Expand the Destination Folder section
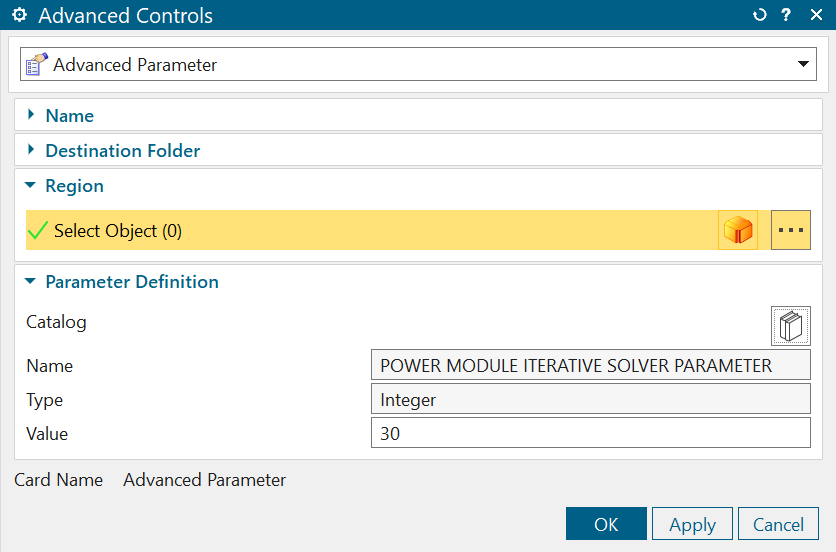This screenshot has height=552, width=836. tap(122, 151)
